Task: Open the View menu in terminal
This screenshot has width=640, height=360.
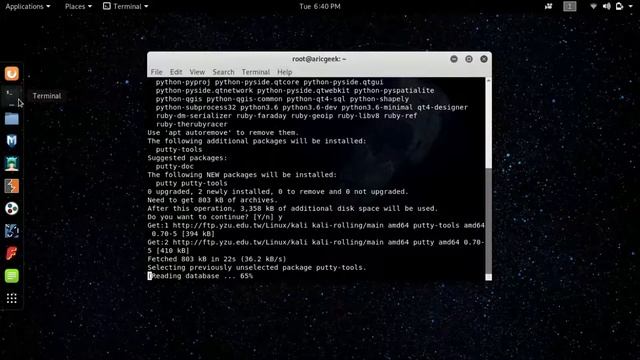Action: click(197, 72)
